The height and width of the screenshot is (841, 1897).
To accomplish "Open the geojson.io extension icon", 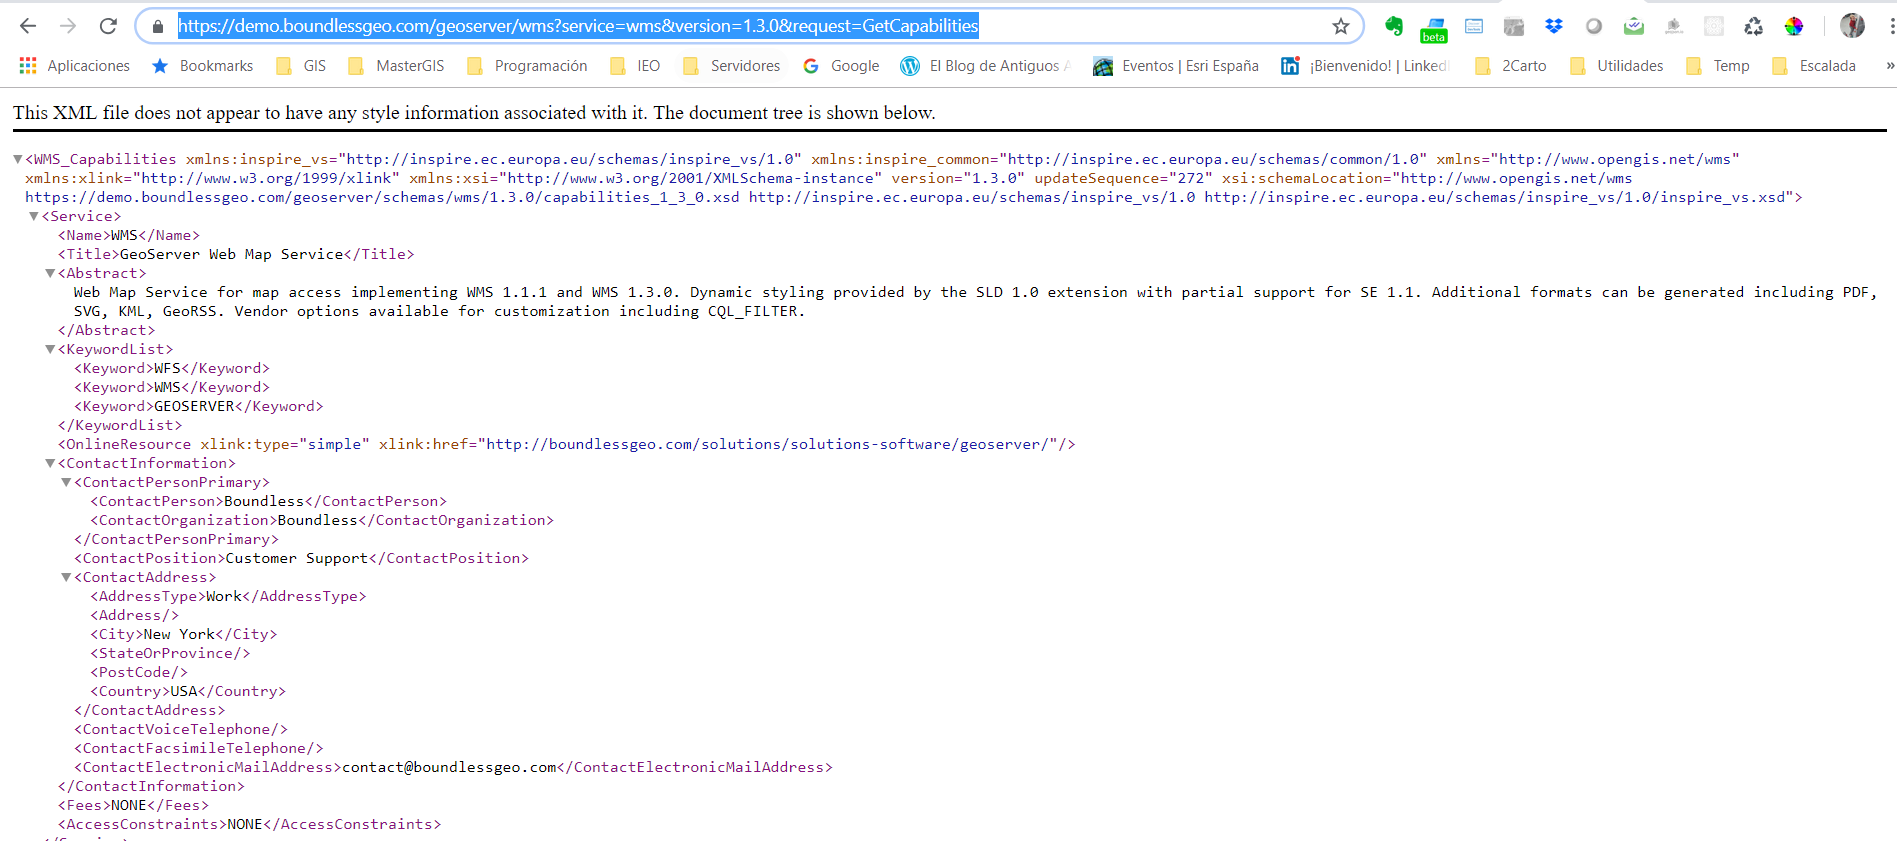I will click(1674, 26).
